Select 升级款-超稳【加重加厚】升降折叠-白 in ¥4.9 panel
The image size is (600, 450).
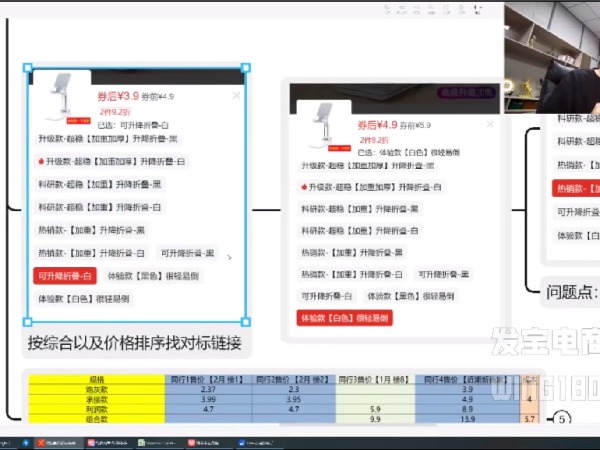371,187
